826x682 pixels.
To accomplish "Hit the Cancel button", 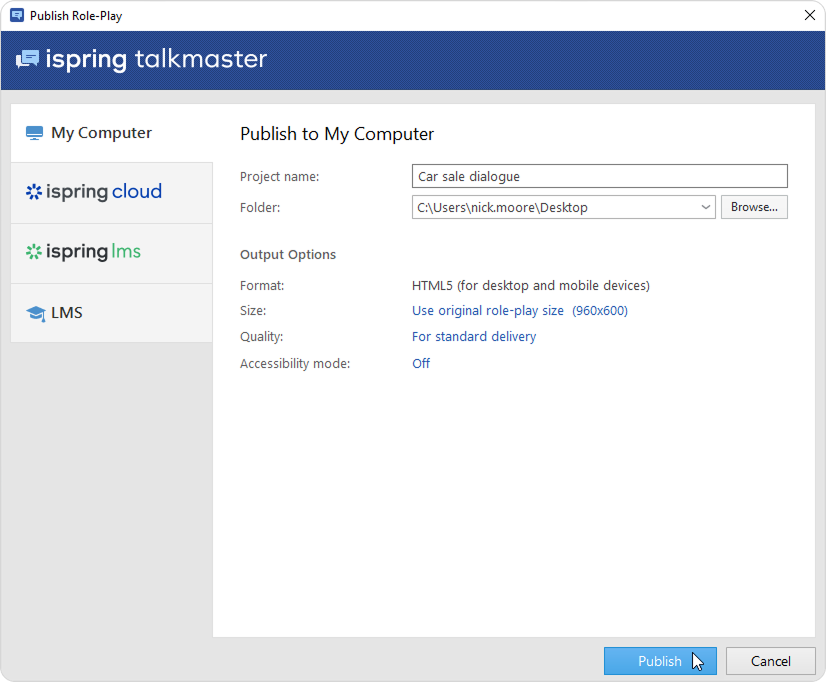I will tap(770, 661).
